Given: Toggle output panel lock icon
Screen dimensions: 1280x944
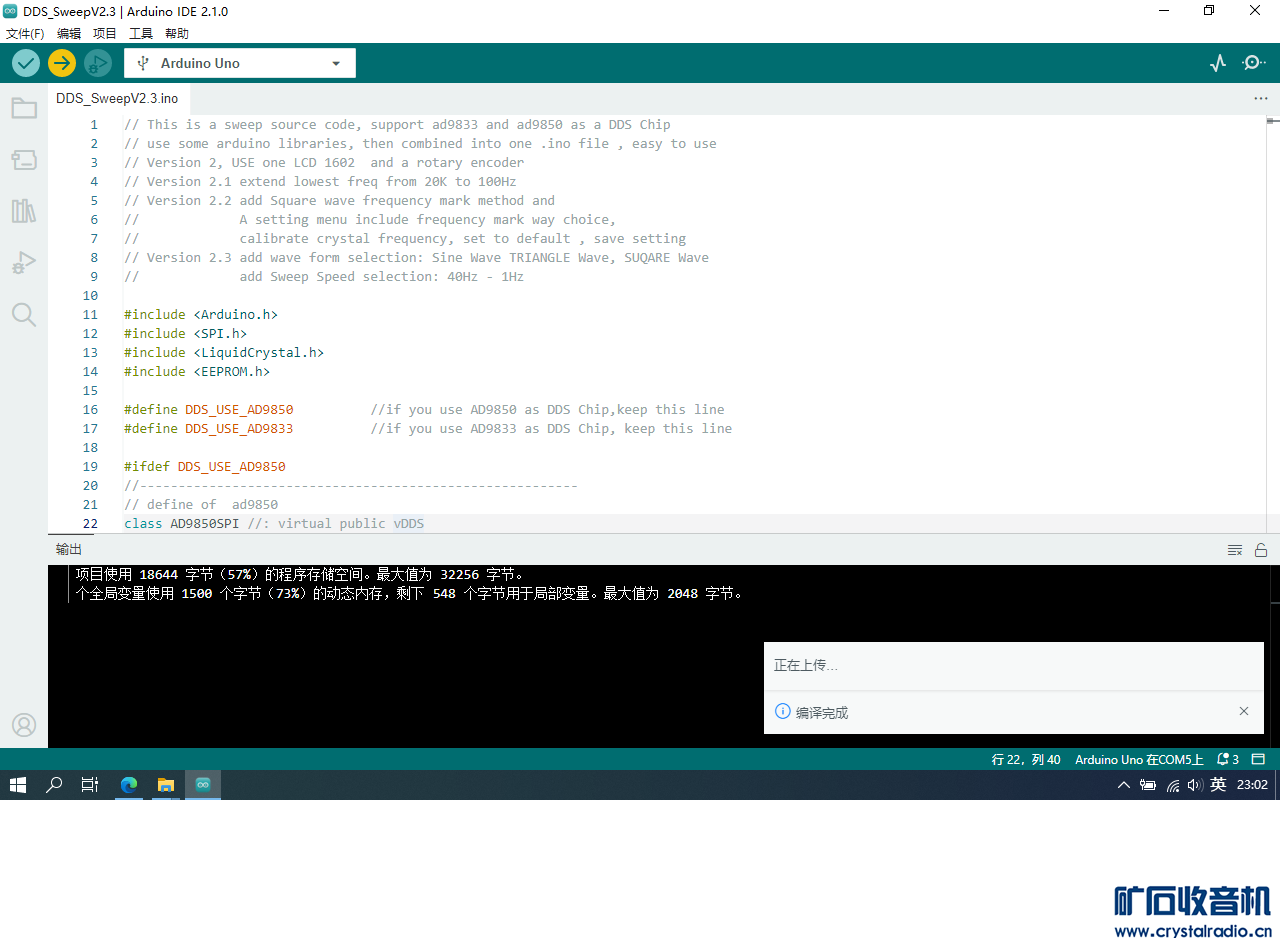Looking at the screenshot, I should point(1261,550).
